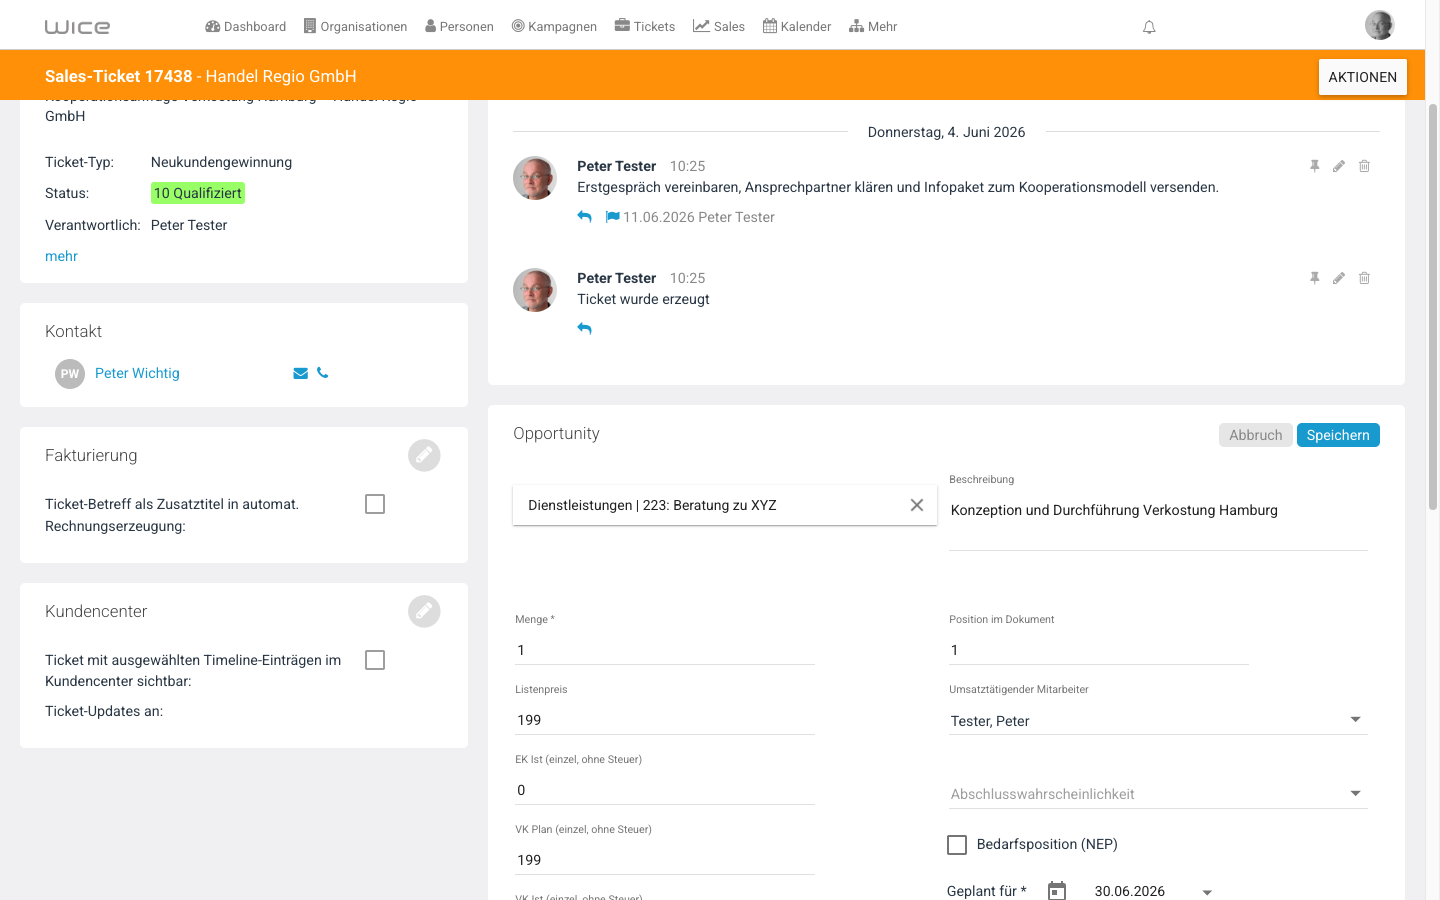Click Abbruch button
The image size is (1440, 900).
click(1256, 435)
